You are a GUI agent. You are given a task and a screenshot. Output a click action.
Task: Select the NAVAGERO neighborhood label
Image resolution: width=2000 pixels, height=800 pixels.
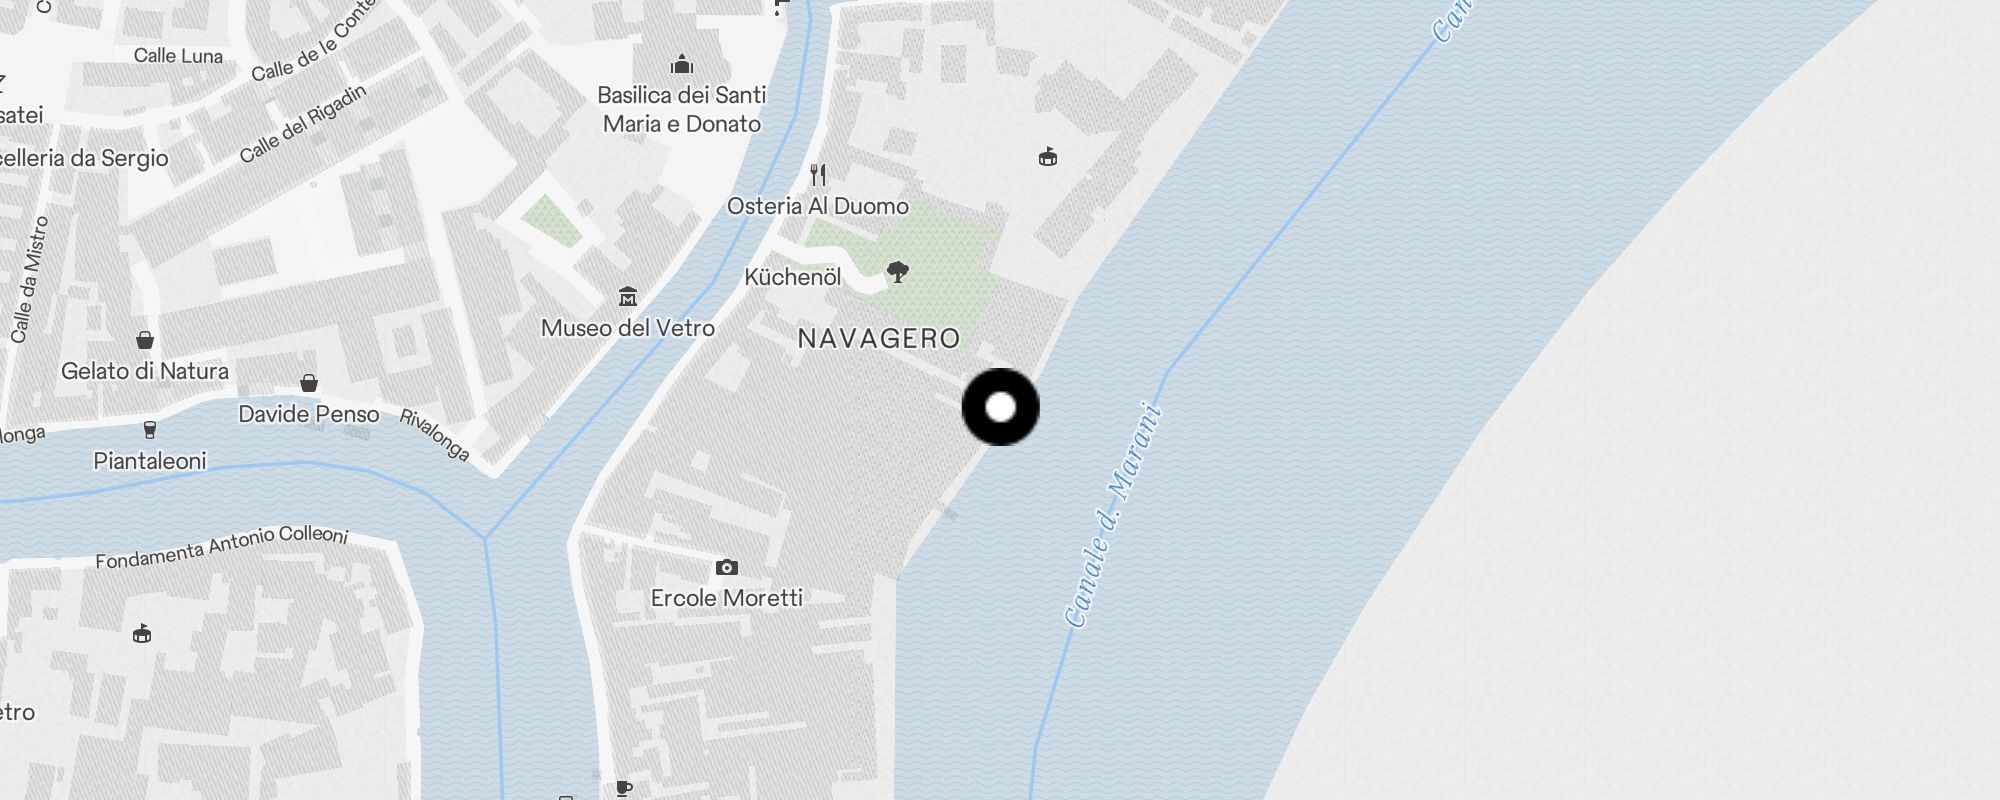click(x=879, y=339)
